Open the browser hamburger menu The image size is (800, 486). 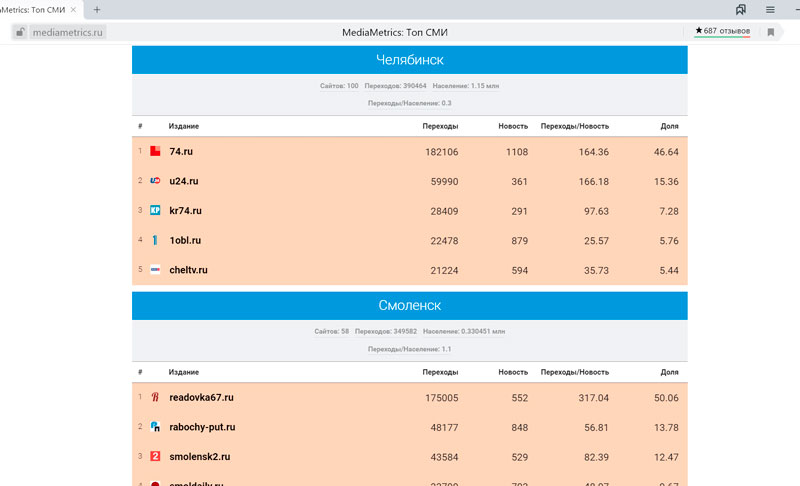click(x=770, y=9)
